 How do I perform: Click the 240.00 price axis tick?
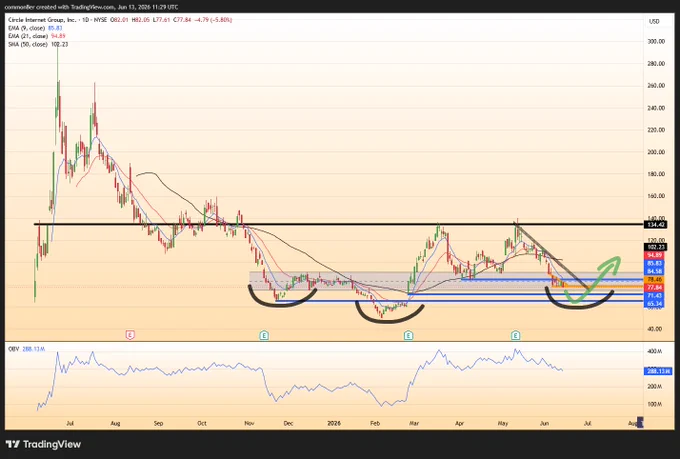(x=656, y=108)
